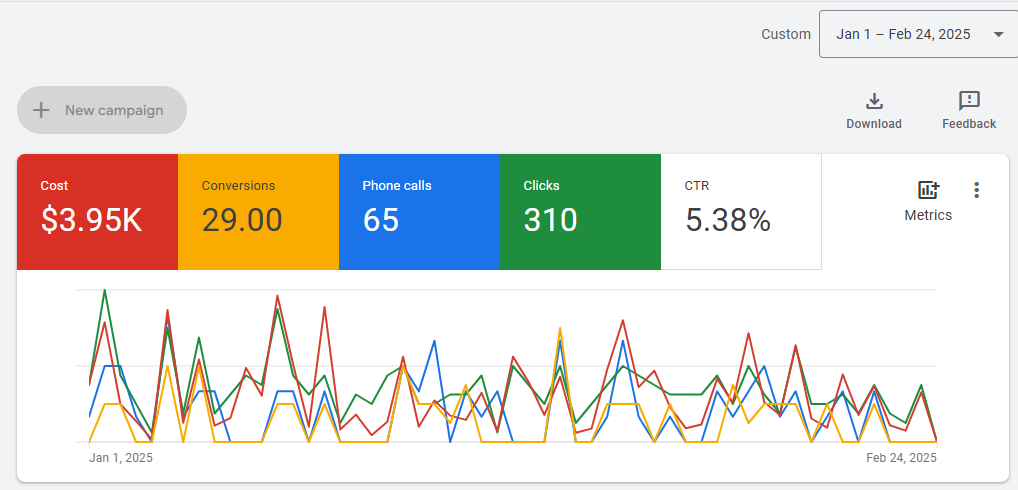
Task: Click the tallest green peak on chart
Action: (105, 291)
